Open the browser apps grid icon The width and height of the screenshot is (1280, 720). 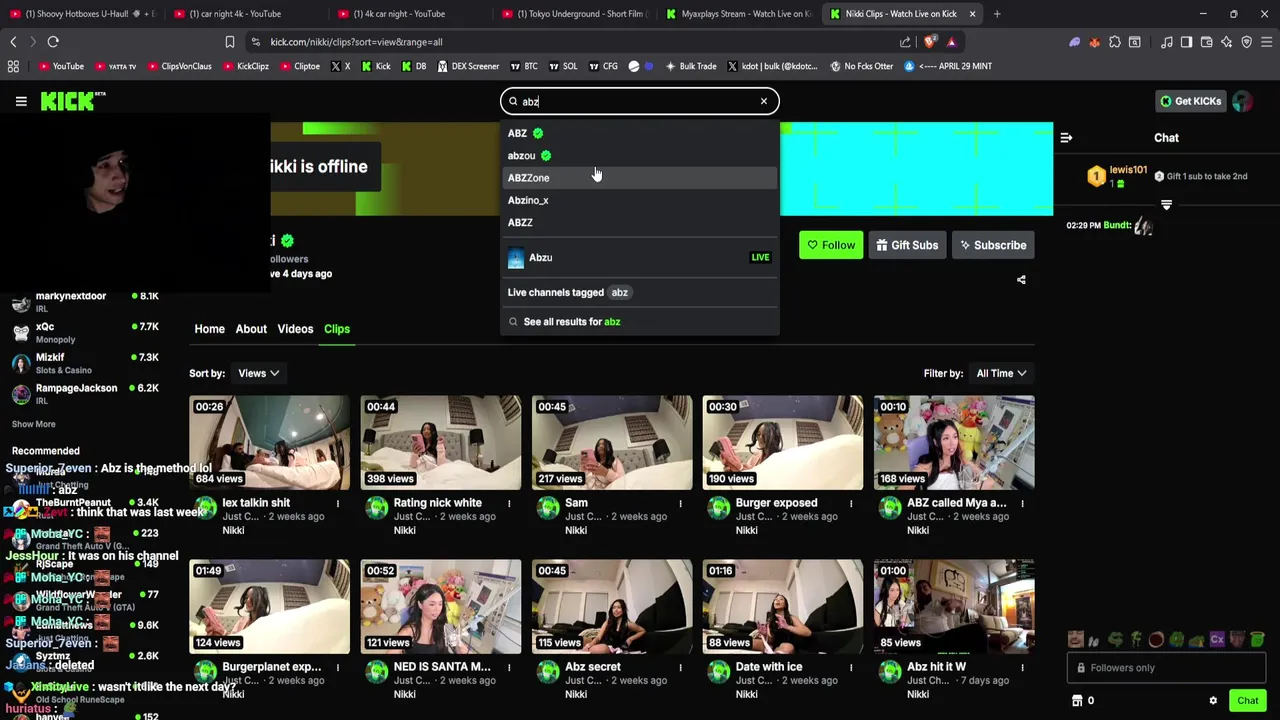13,66
